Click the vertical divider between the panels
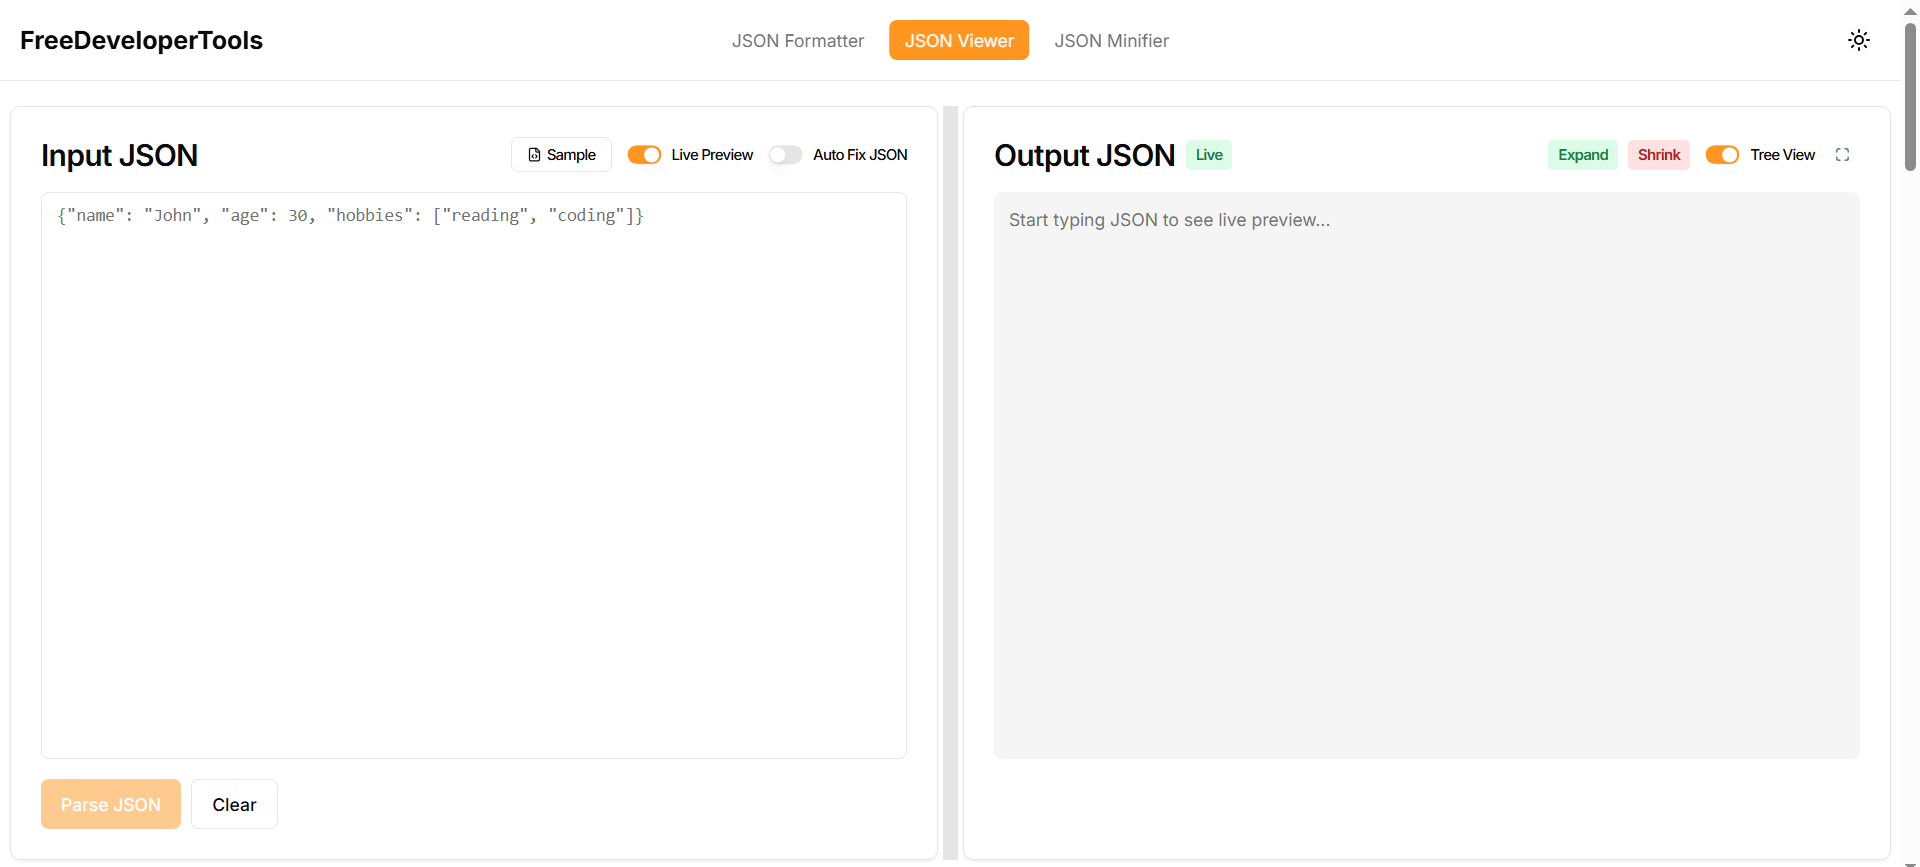1920x867 pixels. point(950,480)
